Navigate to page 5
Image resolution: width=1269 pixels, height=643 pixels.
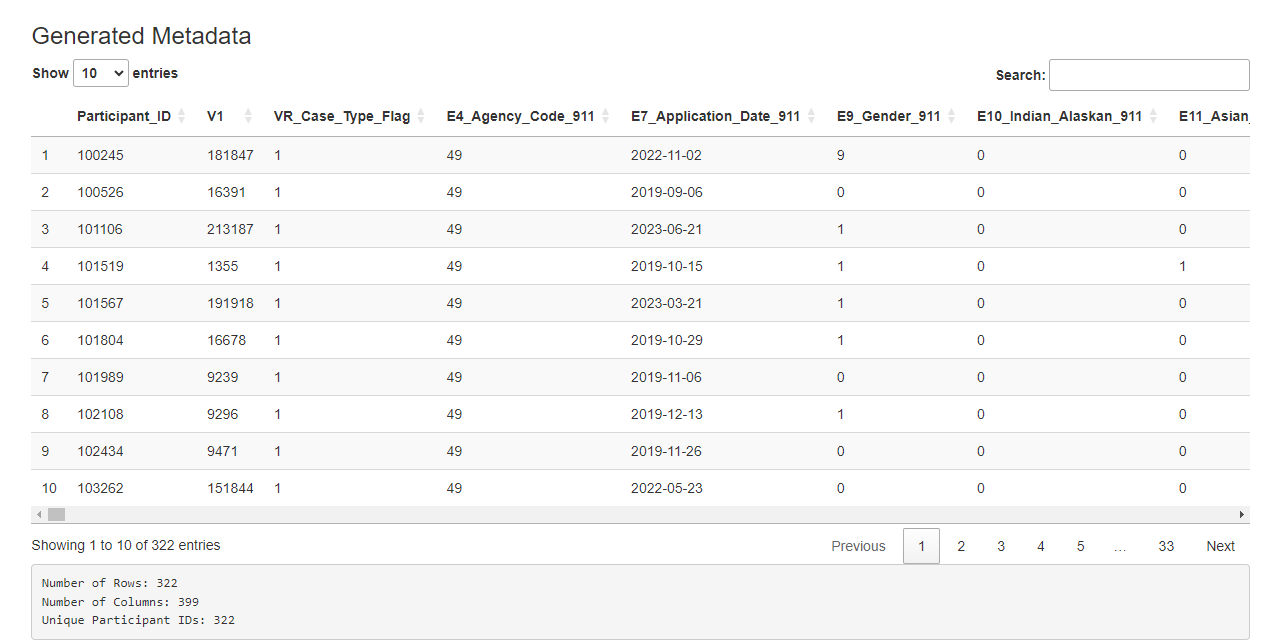1081,546
